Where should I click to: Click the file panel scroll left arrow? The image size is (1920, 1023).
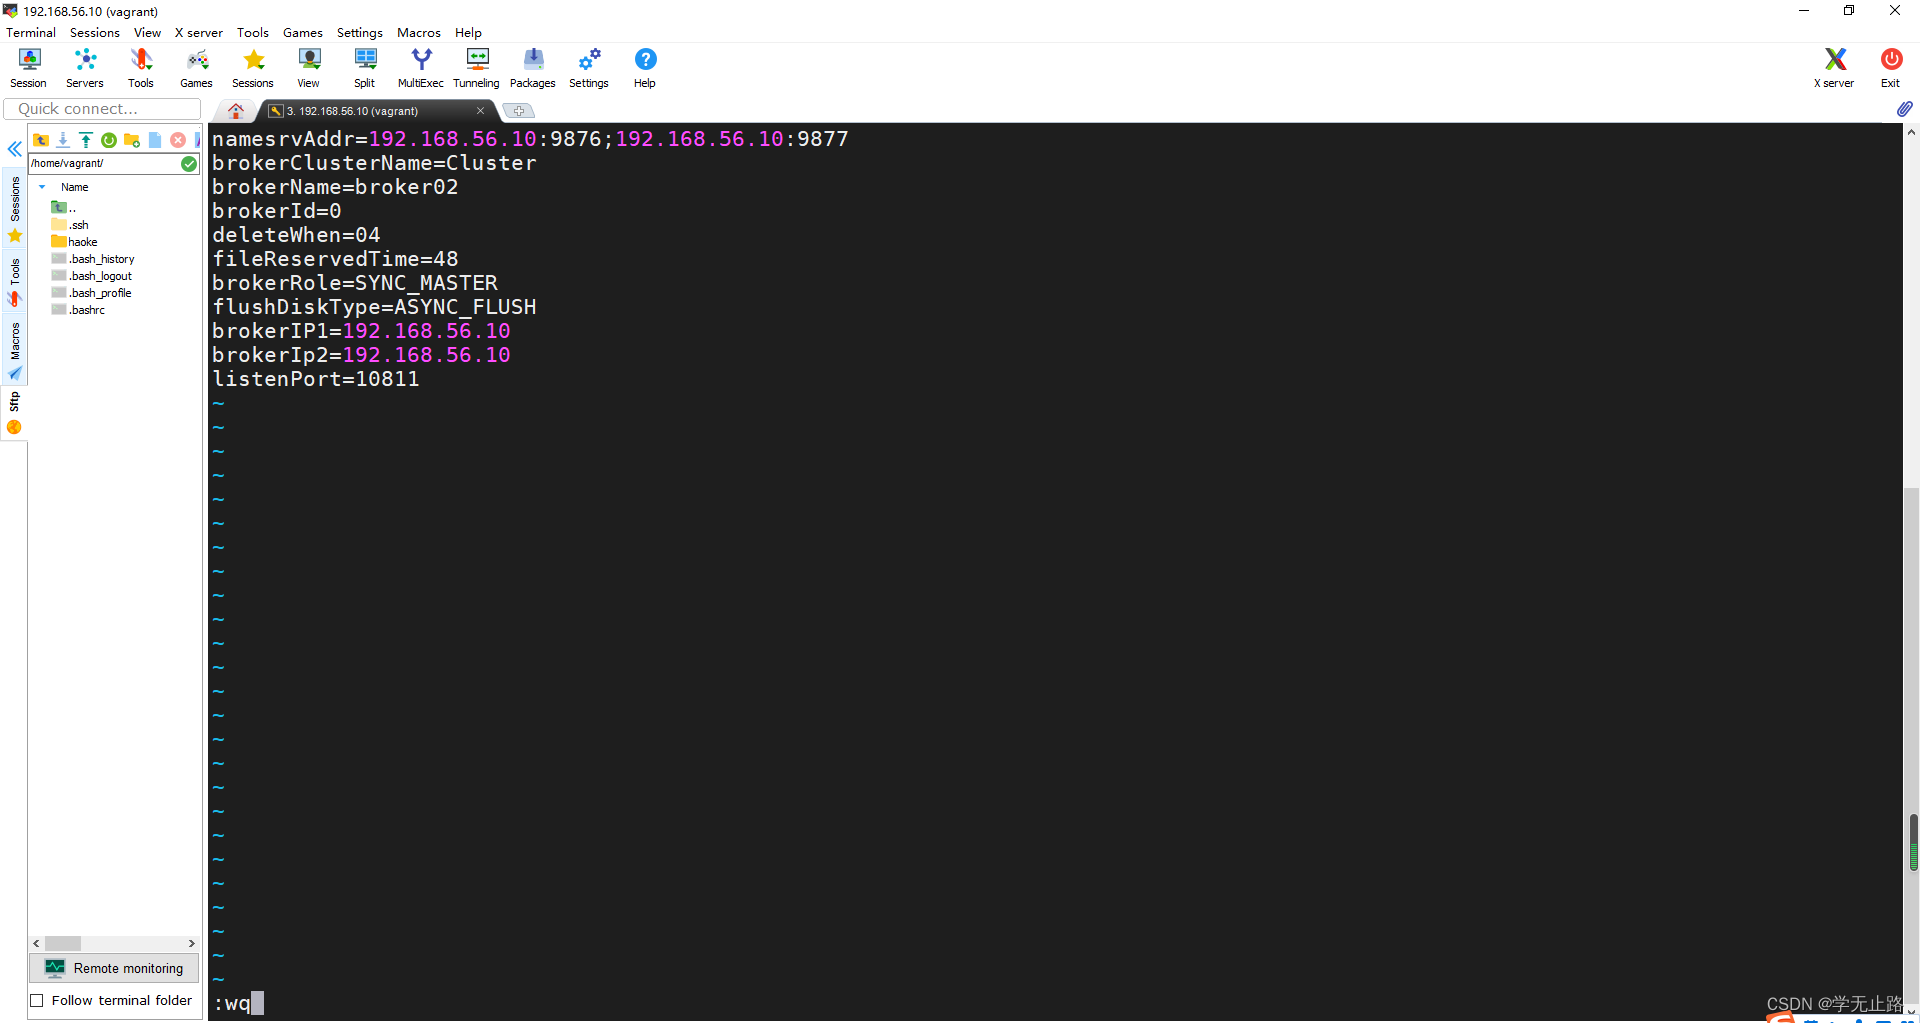pyautogui.click(x=37, y=943)
